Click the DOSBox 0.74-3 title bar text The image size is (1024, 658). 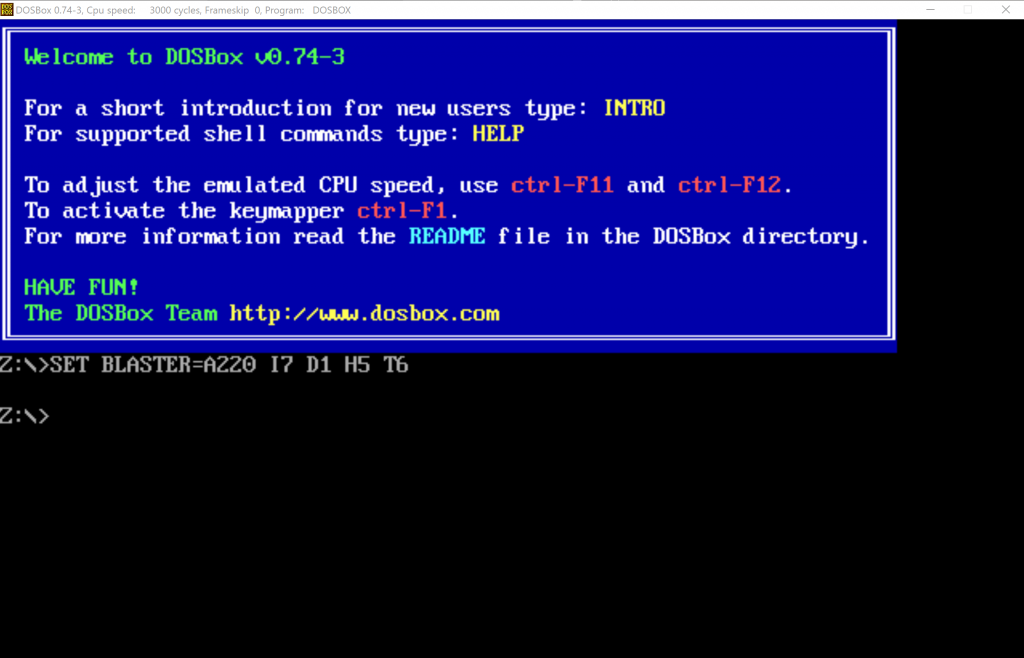(x=49, y=10)
